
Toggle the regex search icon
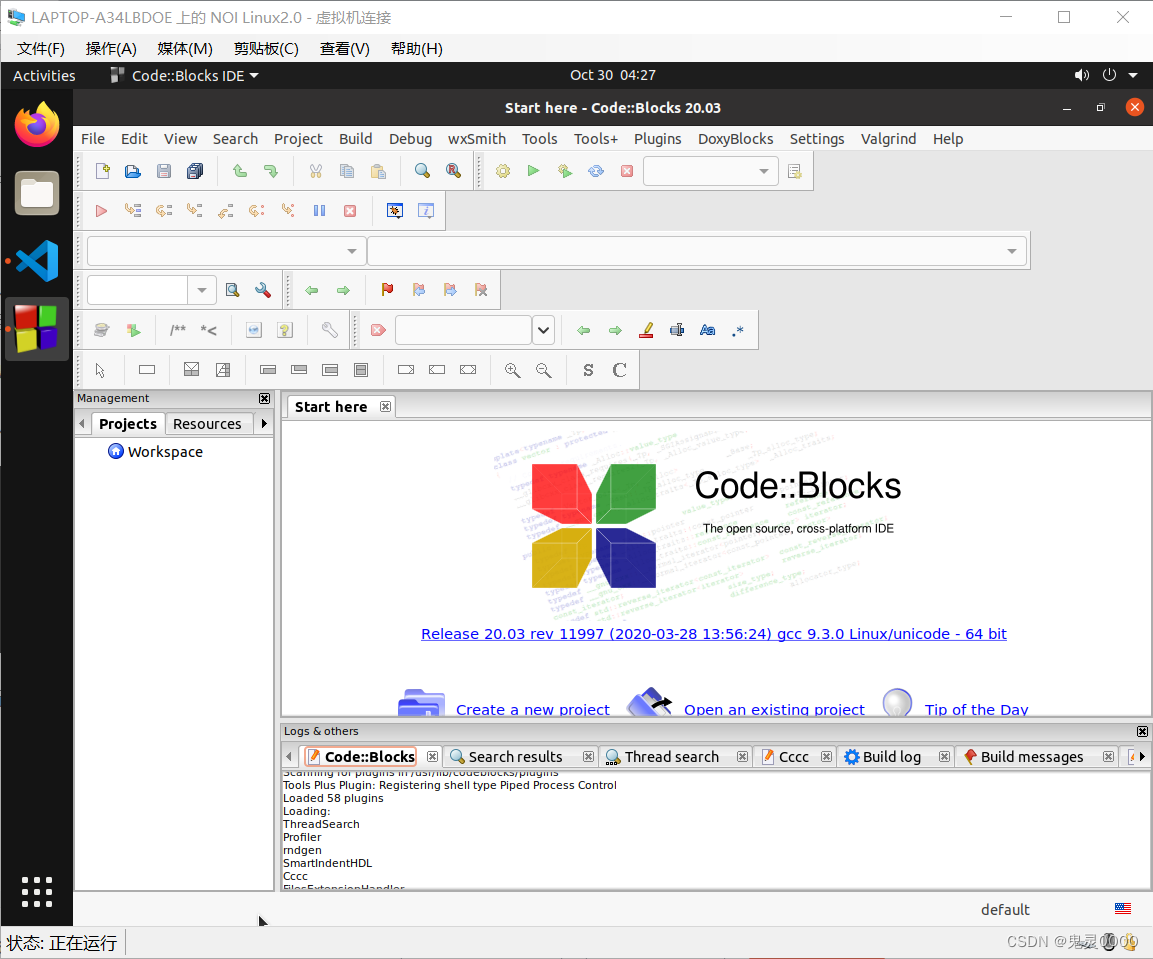point(738,330)
